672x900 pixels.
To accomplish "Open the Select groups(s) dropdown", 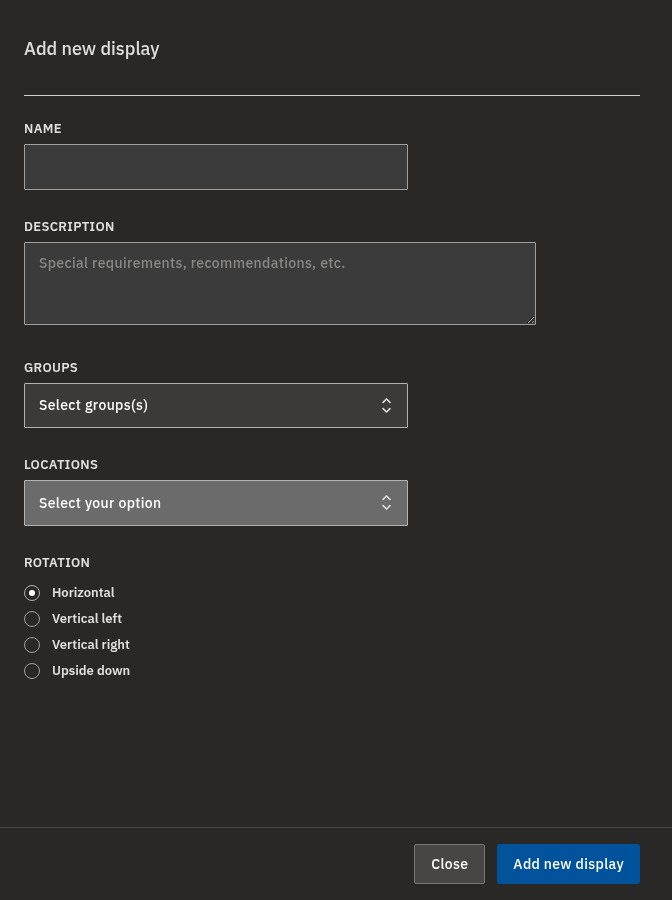I will (x=216, y=405).
